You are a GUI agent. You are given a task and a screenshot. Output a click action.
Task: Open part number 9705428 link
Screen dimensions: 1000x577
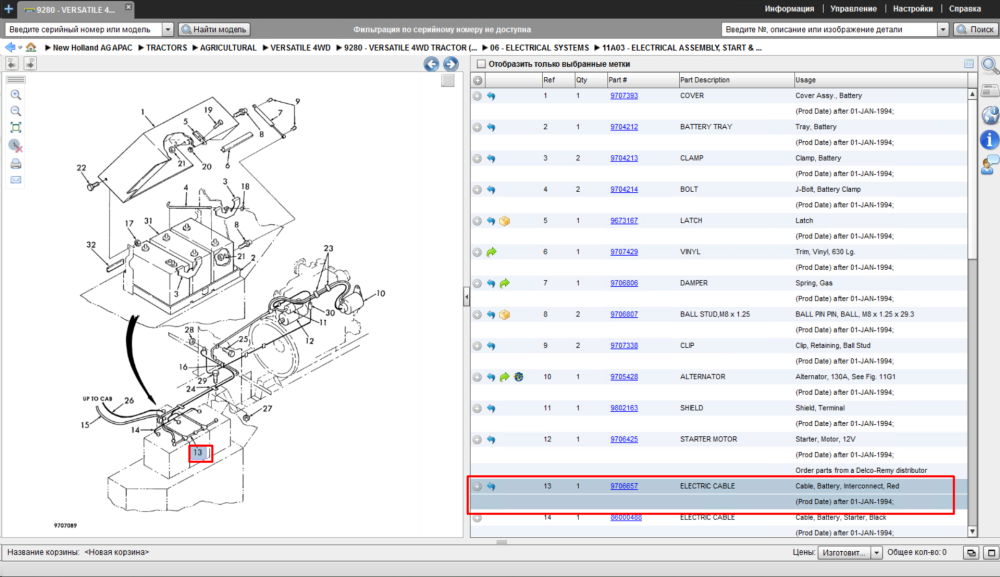click(x=624, y=377)
